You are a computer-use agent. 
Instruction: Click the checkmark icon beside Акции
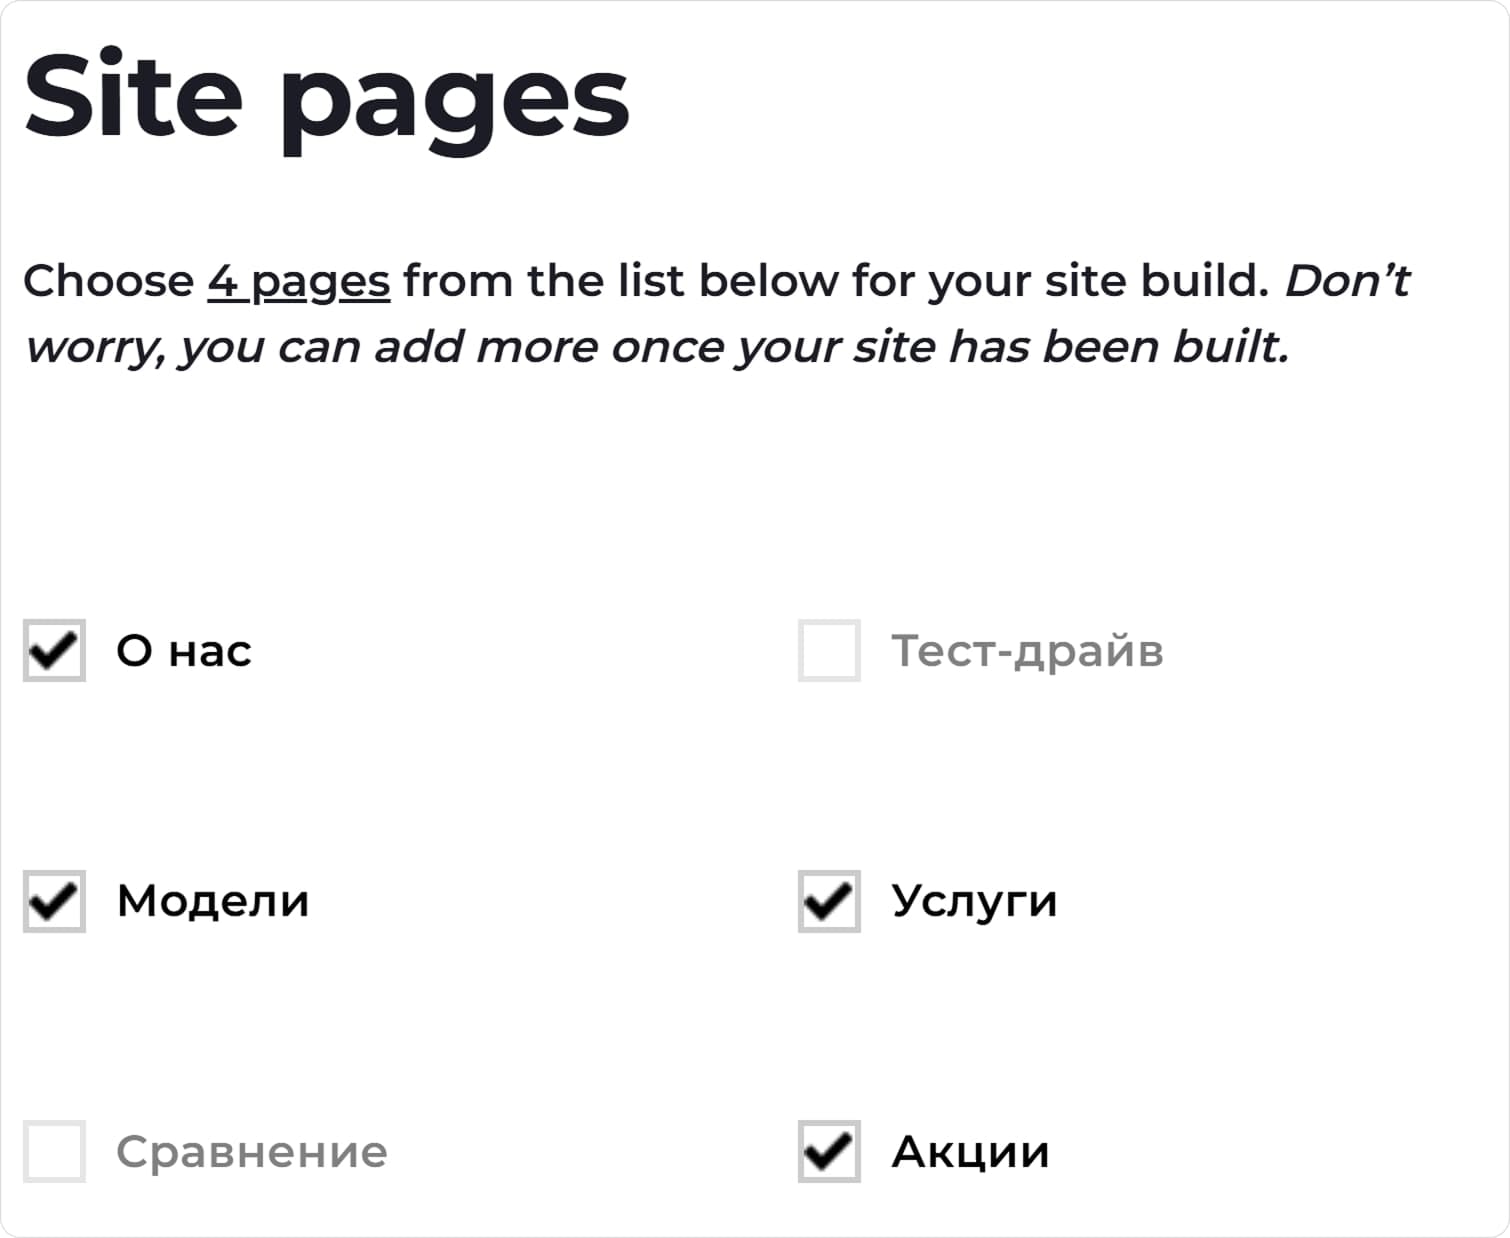pyautogui.click(x=828, y=1152)
